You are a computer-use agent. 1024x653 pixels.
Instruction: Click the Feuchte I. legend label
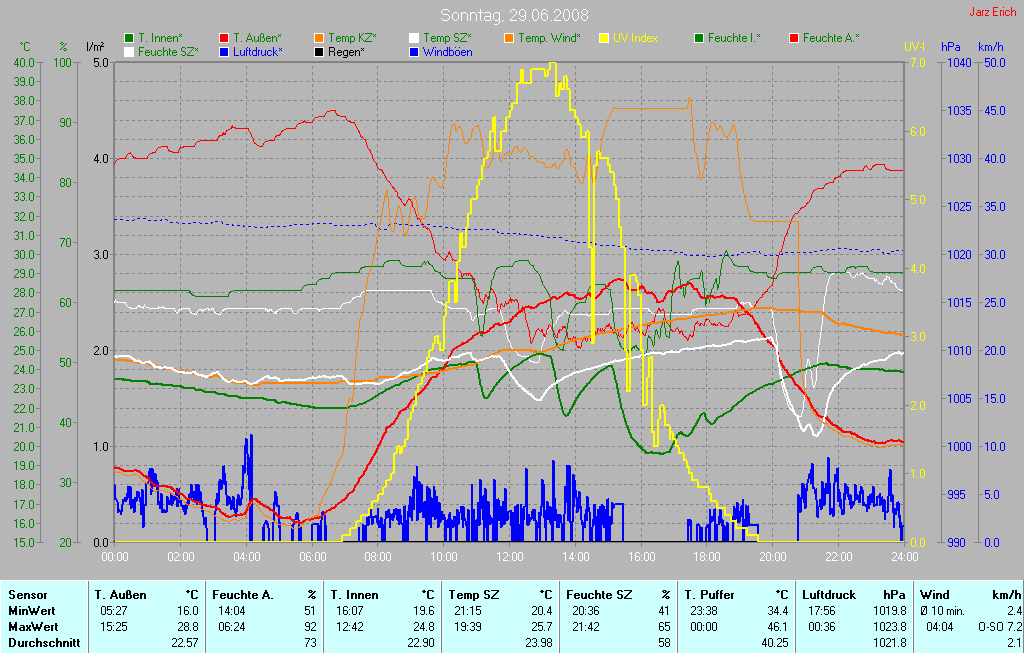tap(734, 38)
